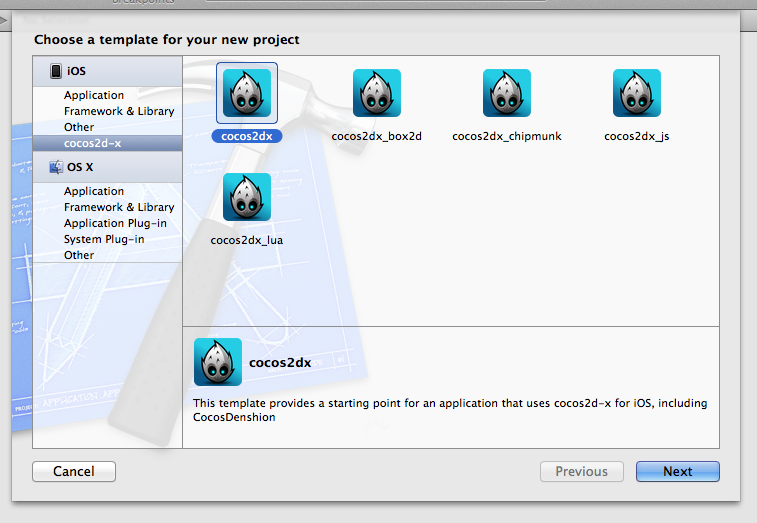Open iOS Application category
This screenshot has width=757, height=523.
(x=94, y=95)
